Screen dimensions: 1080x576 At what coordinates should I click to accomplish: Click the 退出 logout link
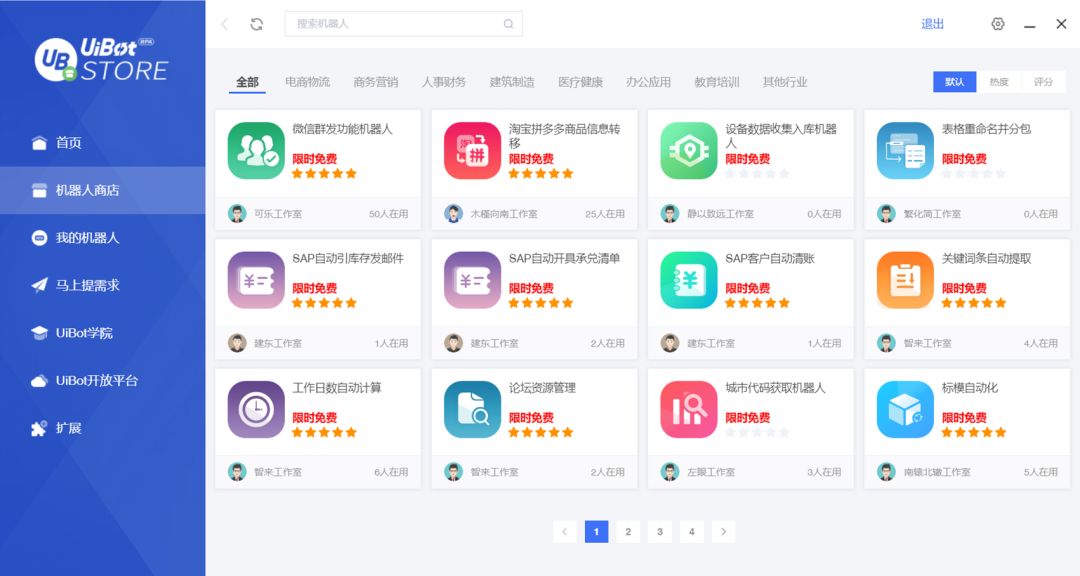[932, 24]
